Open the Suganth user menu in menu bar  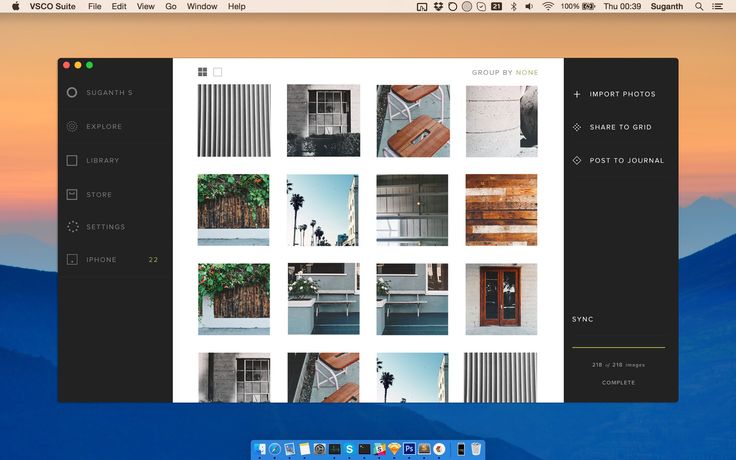pos(666,6)
